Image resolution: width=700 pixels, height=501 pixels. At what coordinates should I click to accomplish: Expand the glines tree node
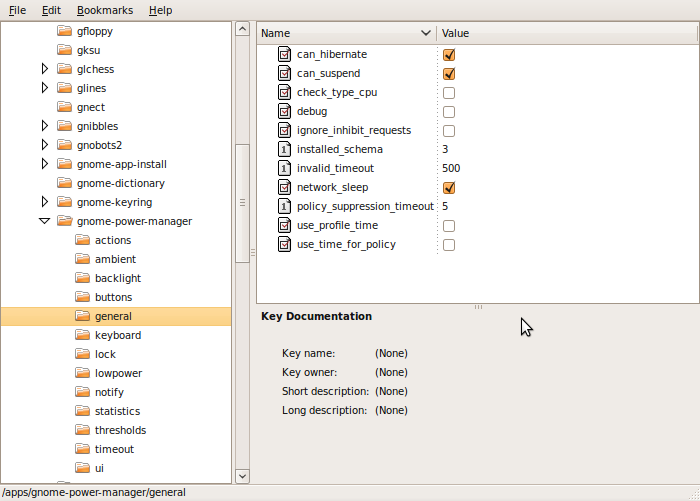coord(45,88)
